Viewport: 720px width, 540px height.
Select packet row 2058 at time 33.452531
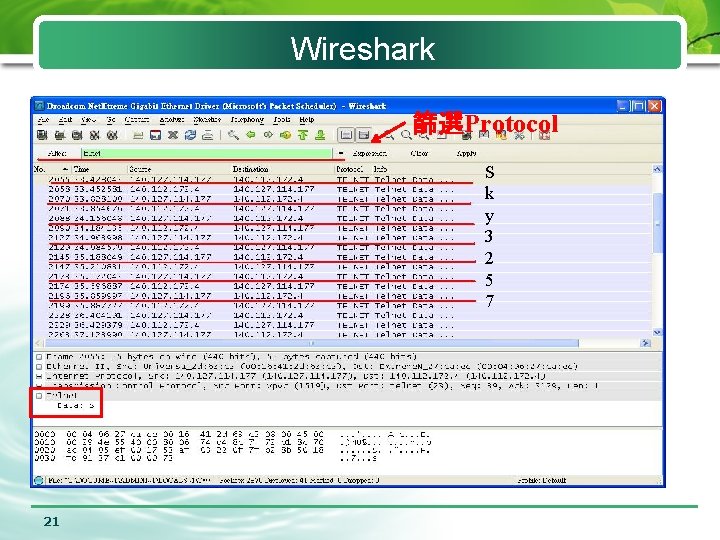coord(342,189)
